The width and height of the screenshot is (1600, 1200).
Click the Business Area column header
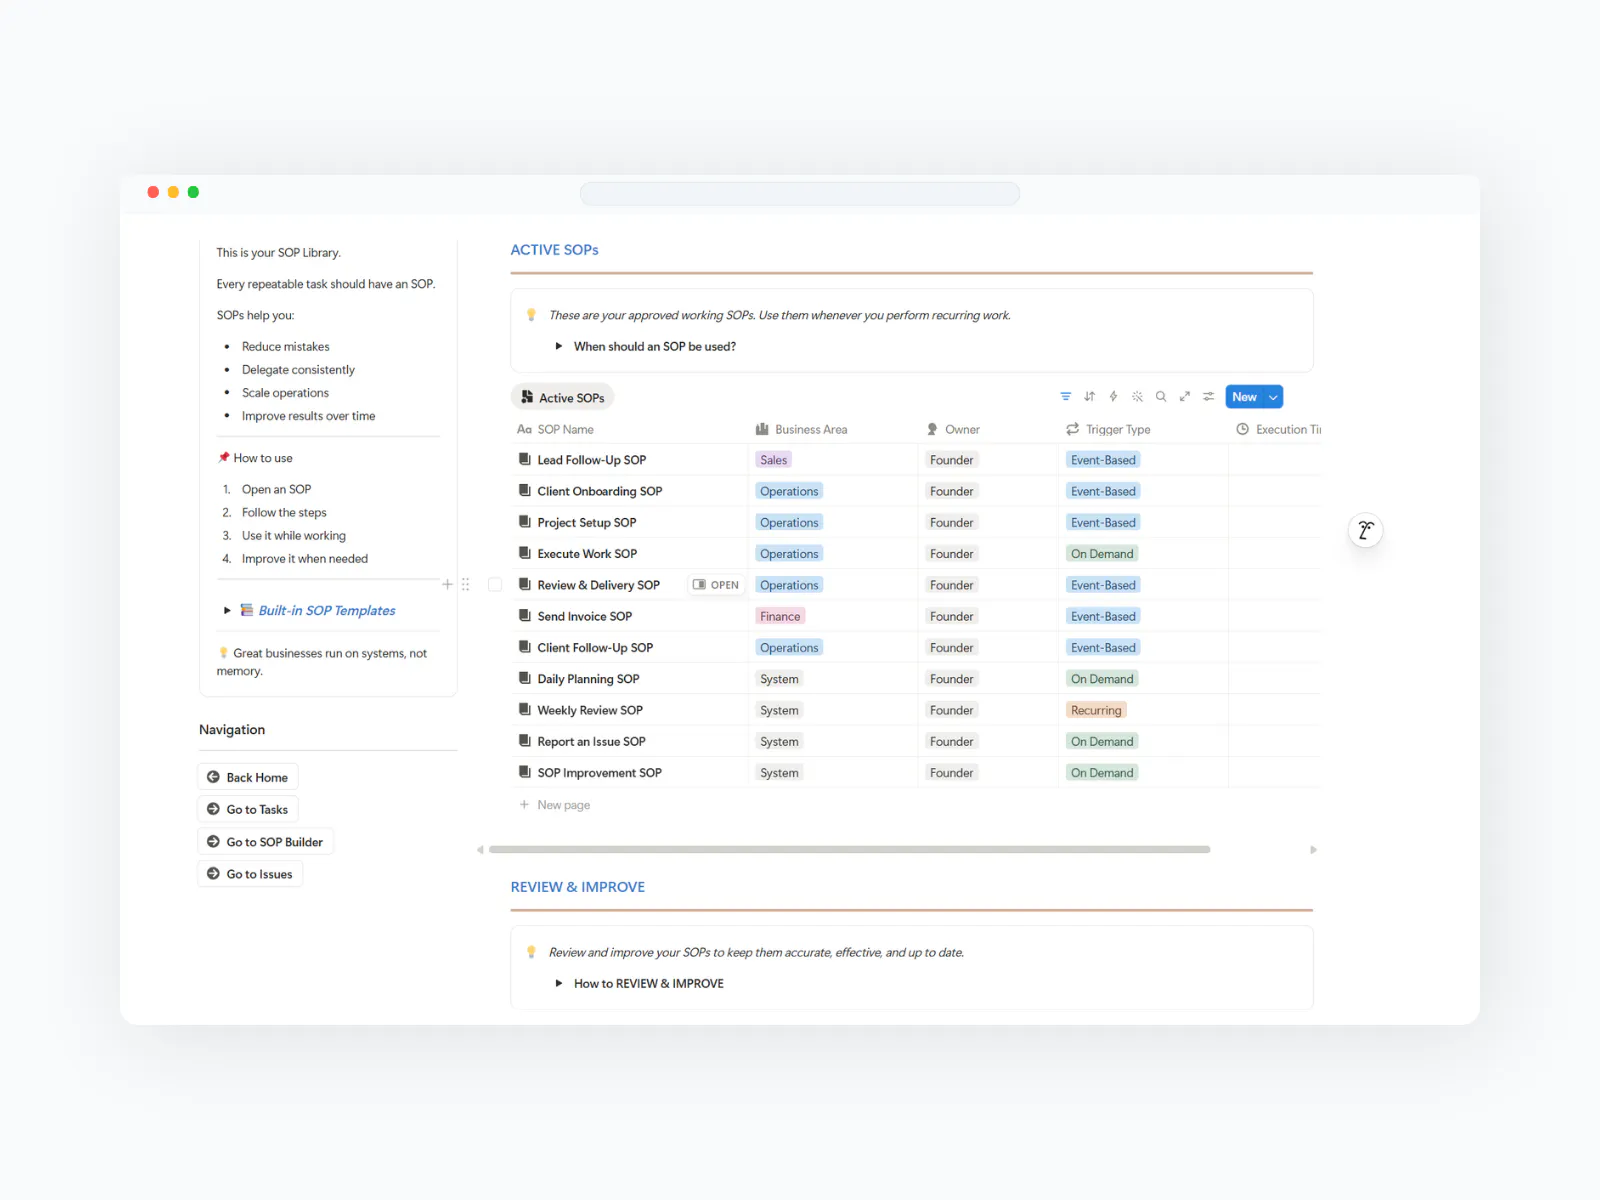click(802, 429)
